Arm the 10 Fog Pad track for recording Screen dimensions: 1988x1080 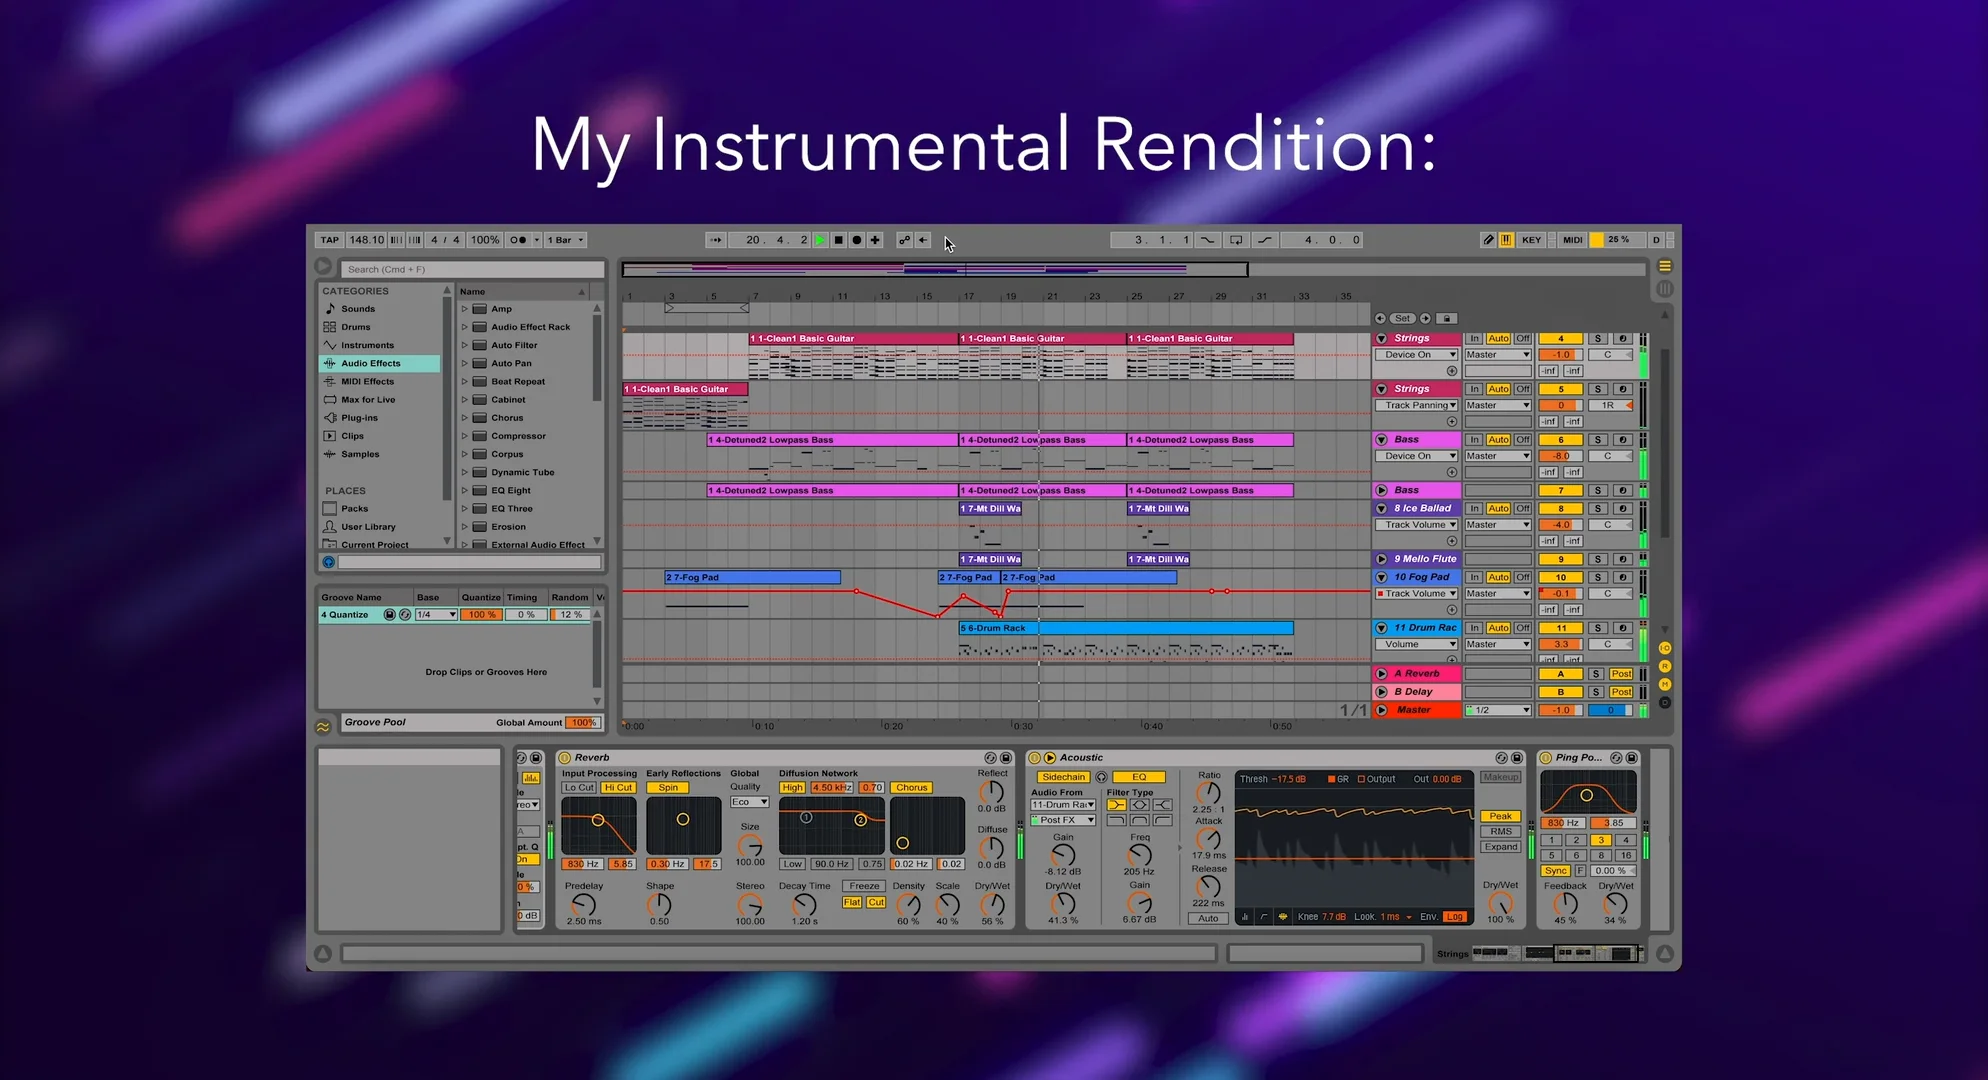click(x=1622, y=578)
